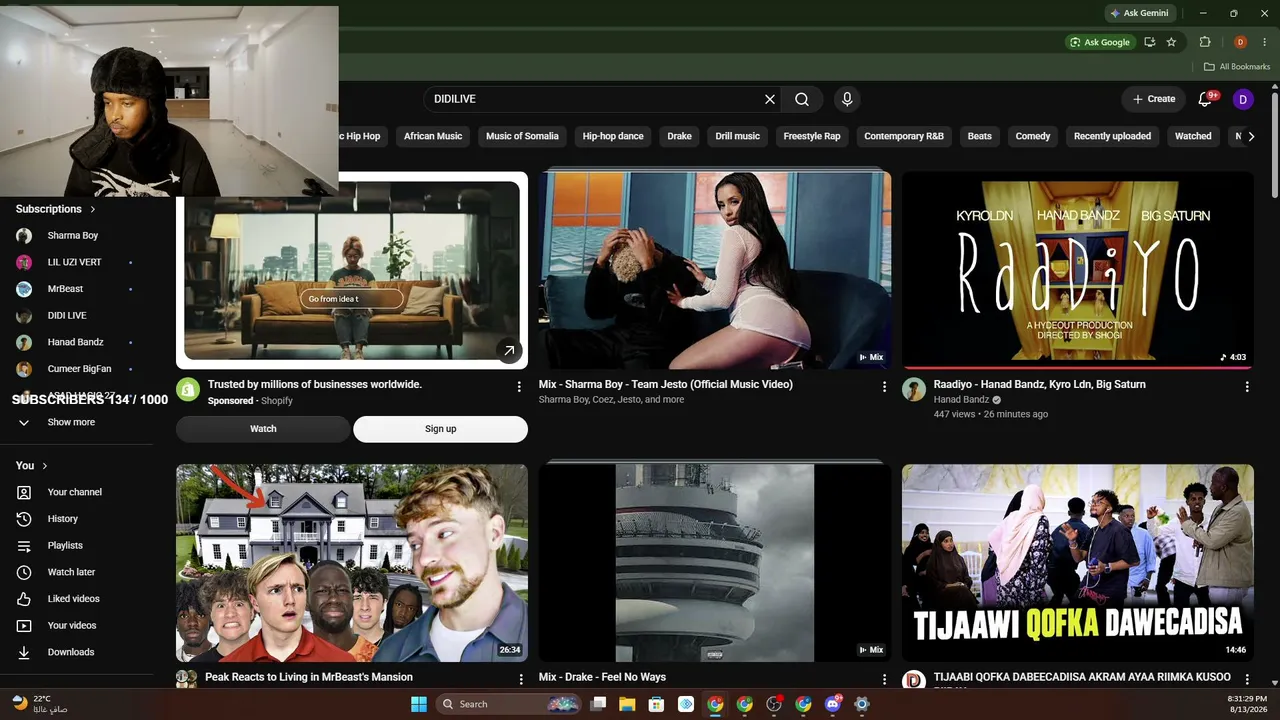Open Hanad Bandz channel name under Raadiyo

[x=961, y=400]
